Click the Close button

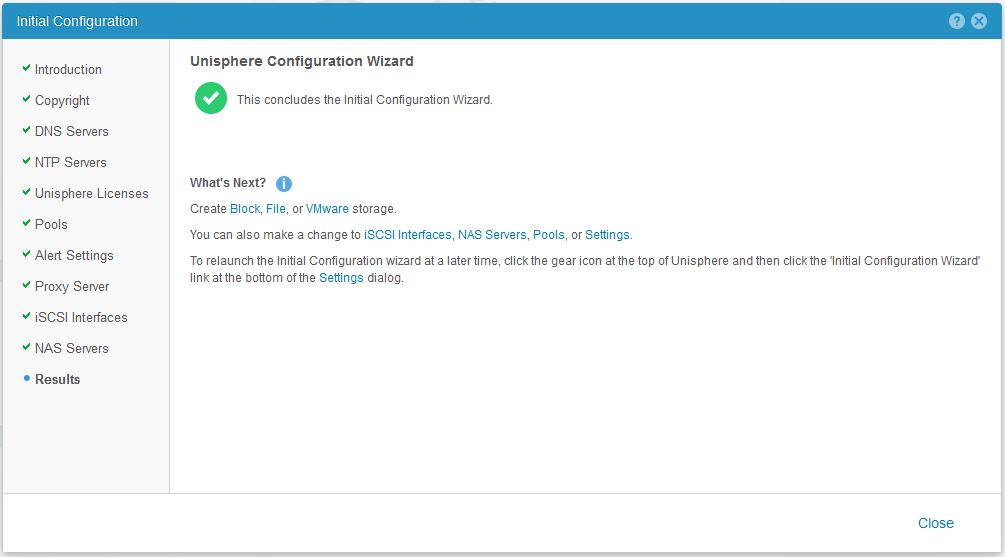point(936,523)
